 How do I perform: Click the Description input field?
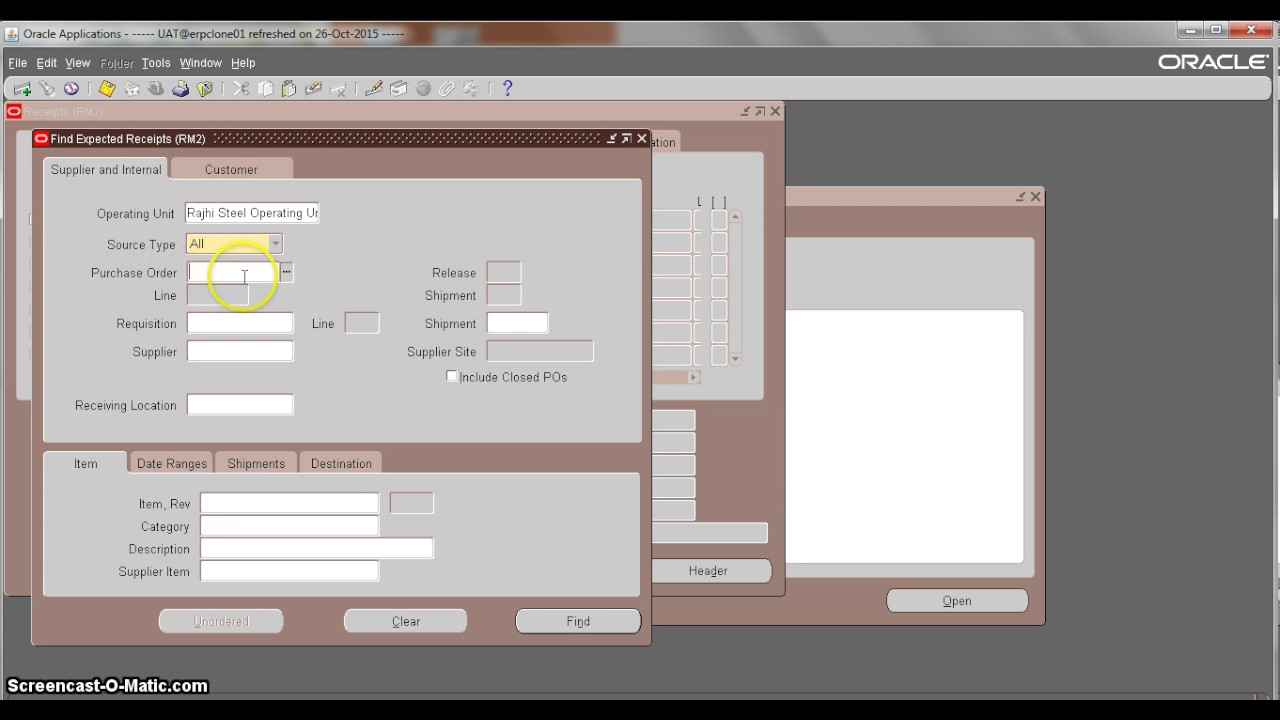pyautogui.click(x=317, y=549)
